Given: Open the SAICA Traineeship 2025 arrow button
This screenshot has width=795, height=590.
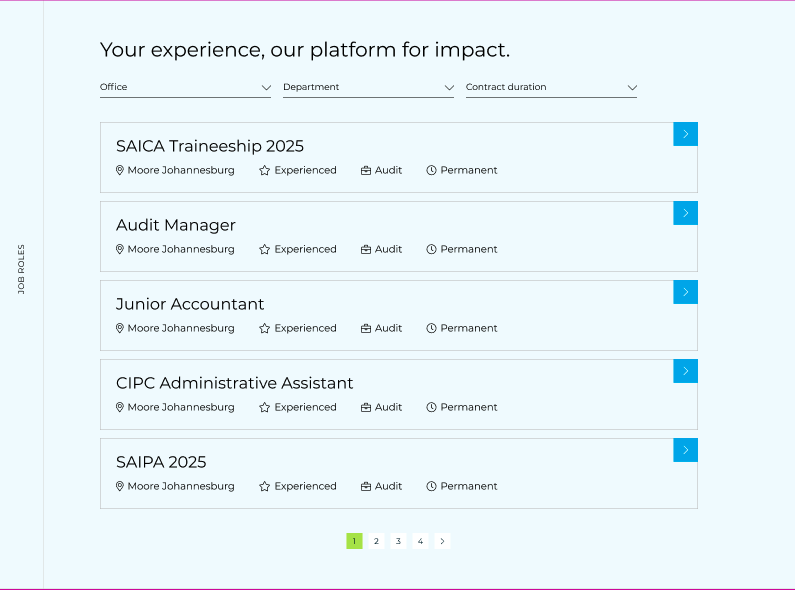Looking at the screenshot, I should (685, 134).
